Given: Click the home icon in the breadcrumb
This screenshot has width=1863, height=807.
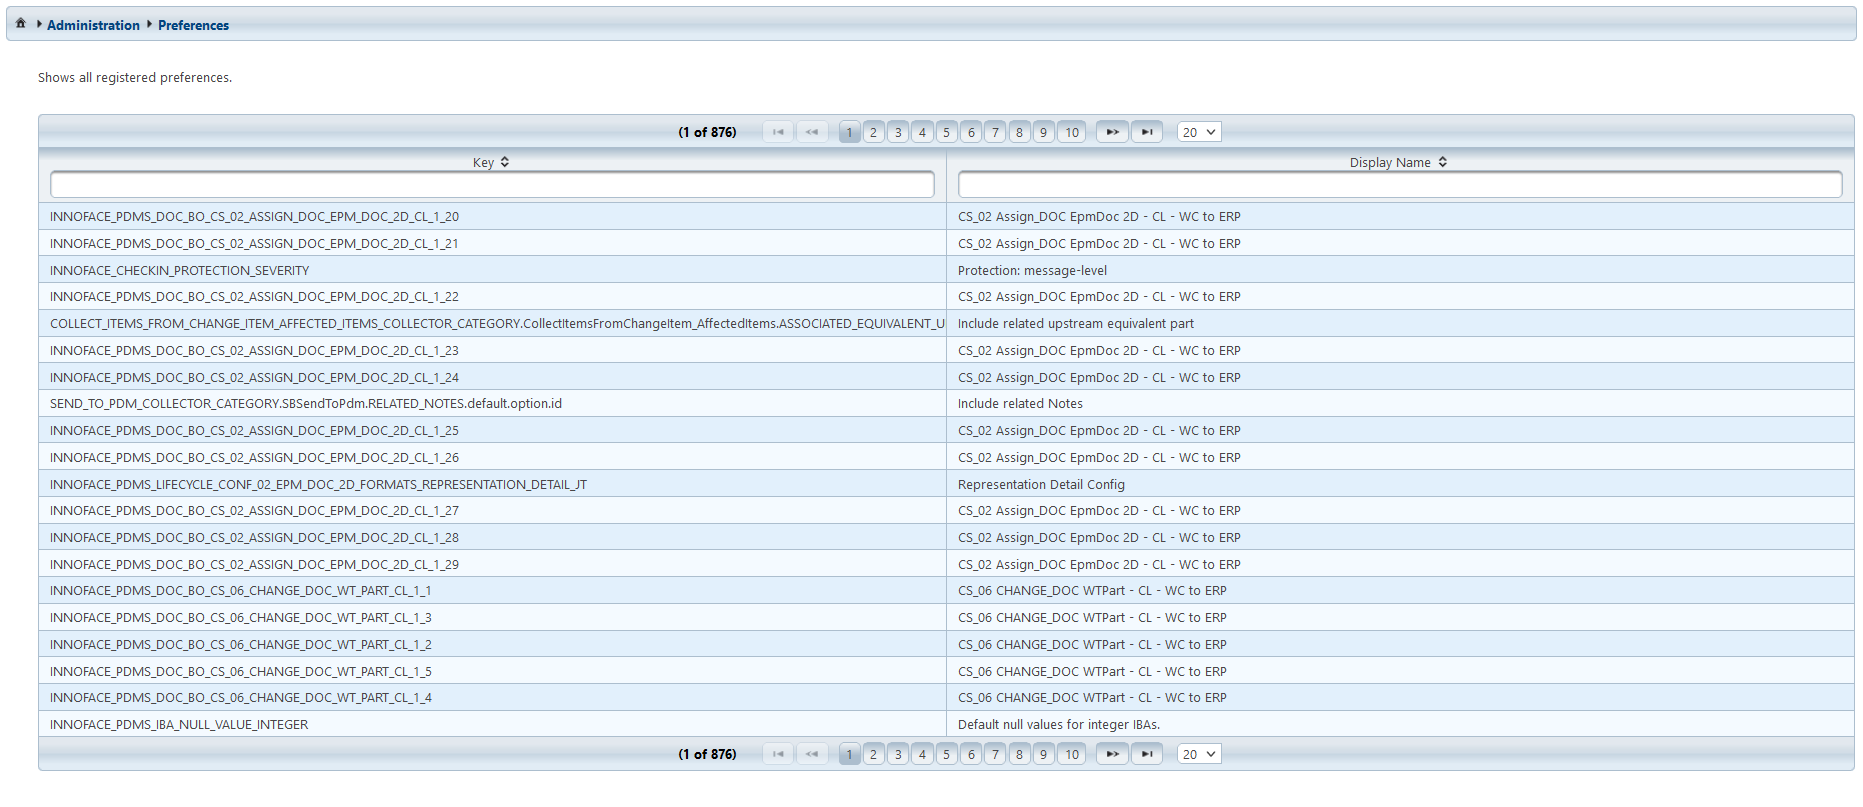Looking at the screenshot, I should pyautogui.click(x=20, y=23).
